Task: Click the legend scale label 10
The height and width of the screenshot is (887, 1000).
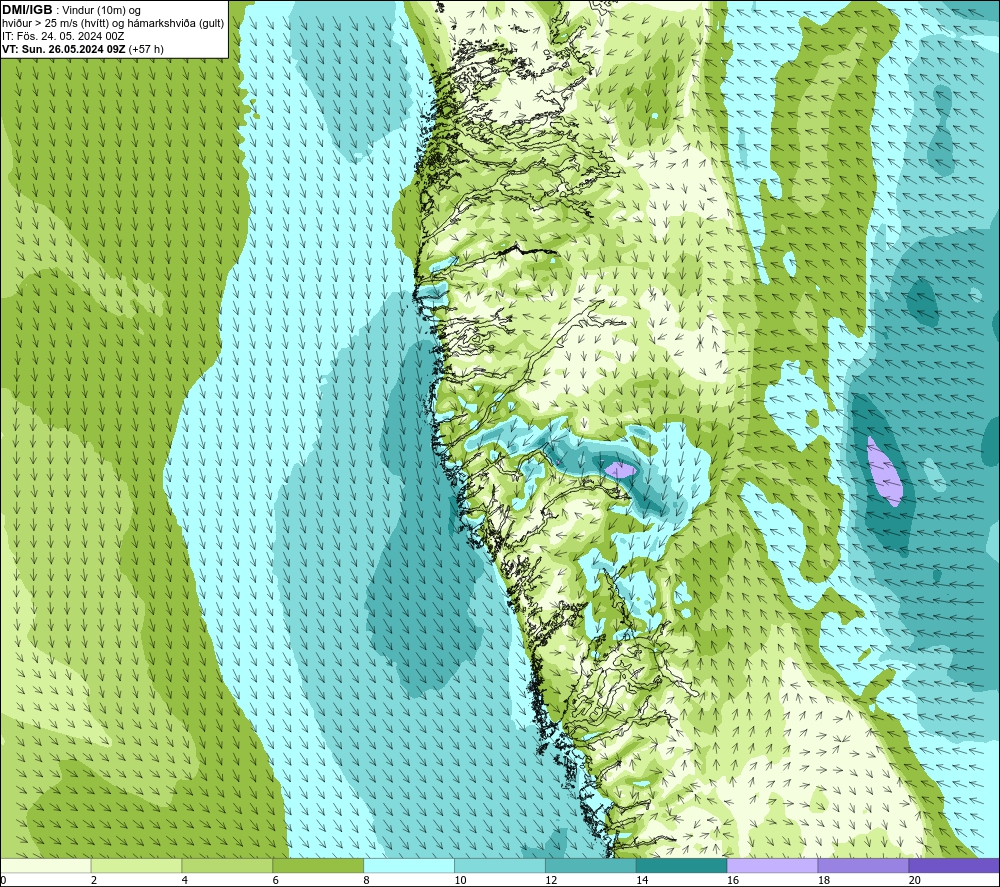Action: pyautogui.click(x=460, y=880)
